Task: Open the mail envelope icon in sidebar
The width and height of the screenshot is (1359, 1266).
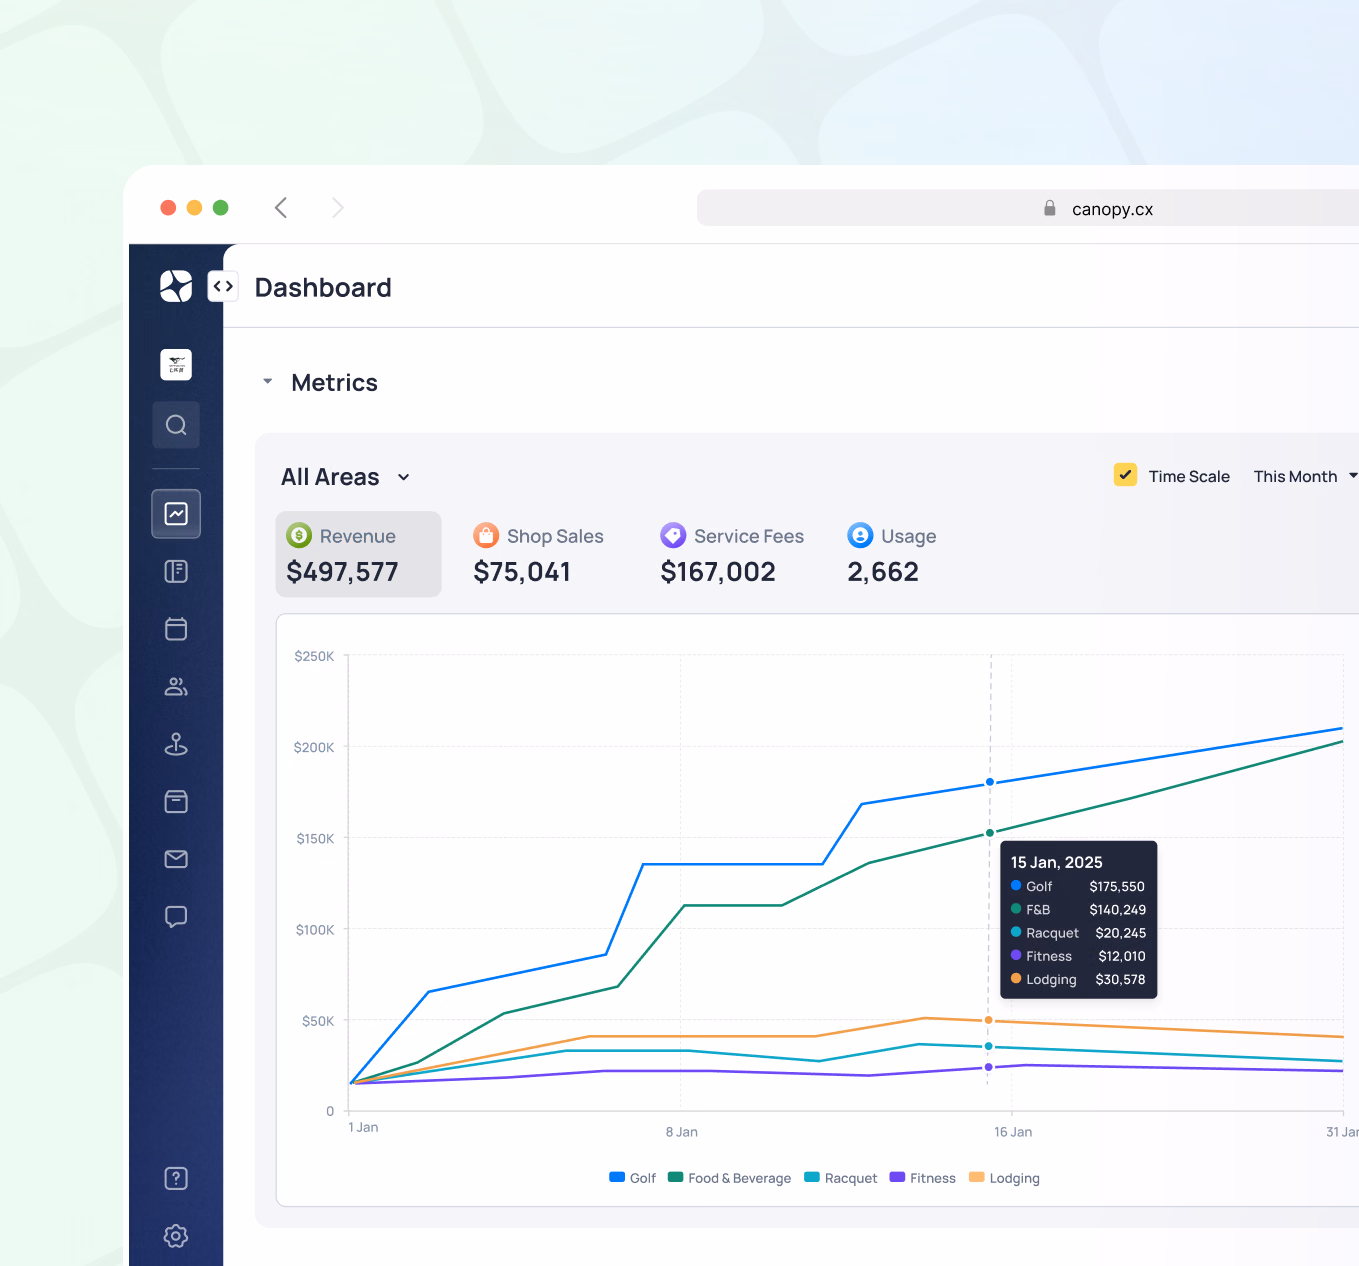Action: point(176,859)
